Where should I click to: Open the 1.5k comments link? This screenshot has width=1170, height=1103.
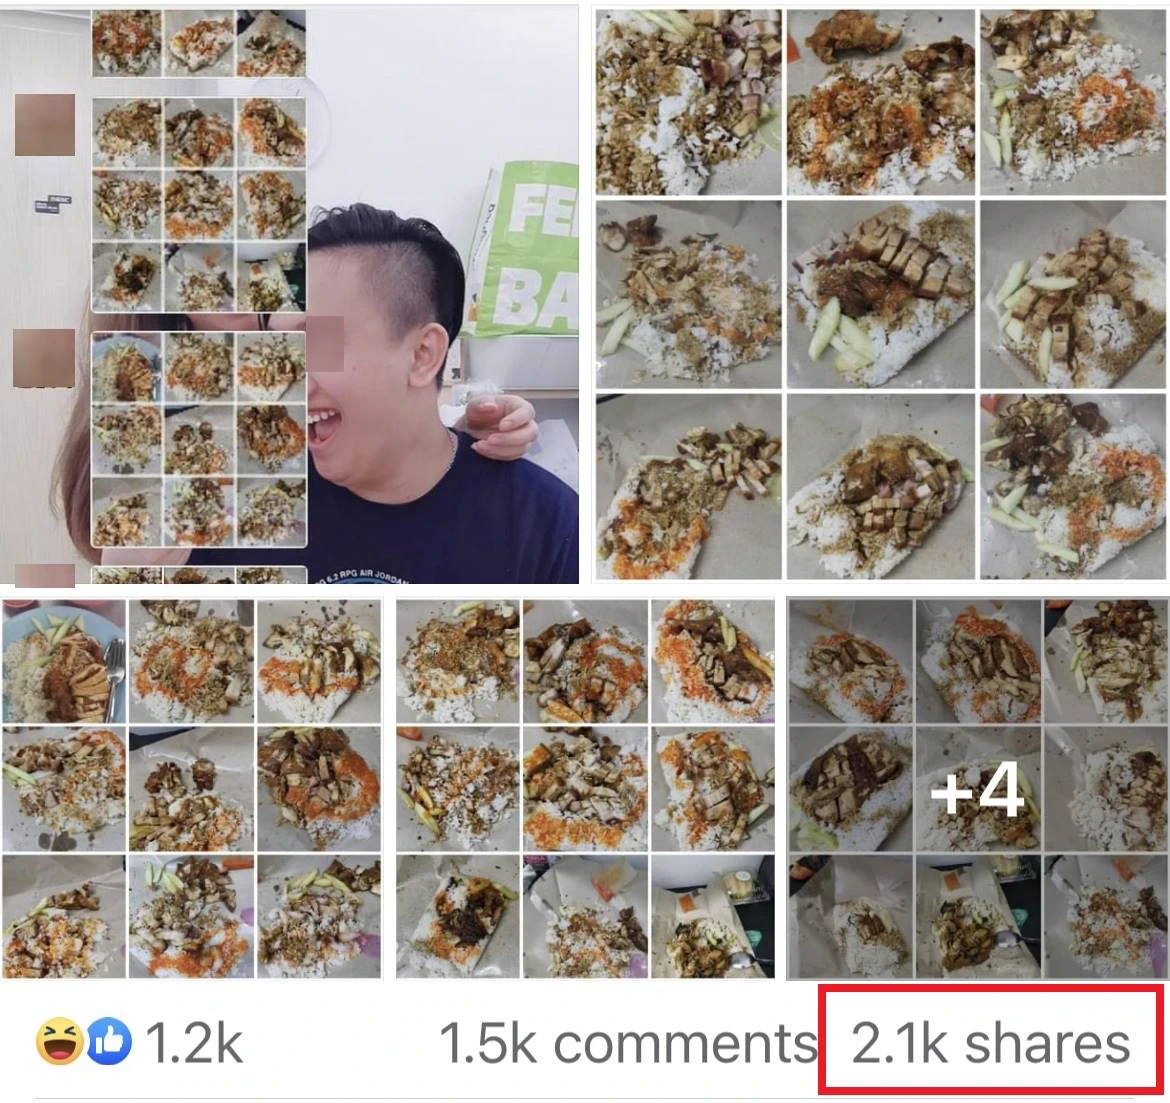(628, 1043)
